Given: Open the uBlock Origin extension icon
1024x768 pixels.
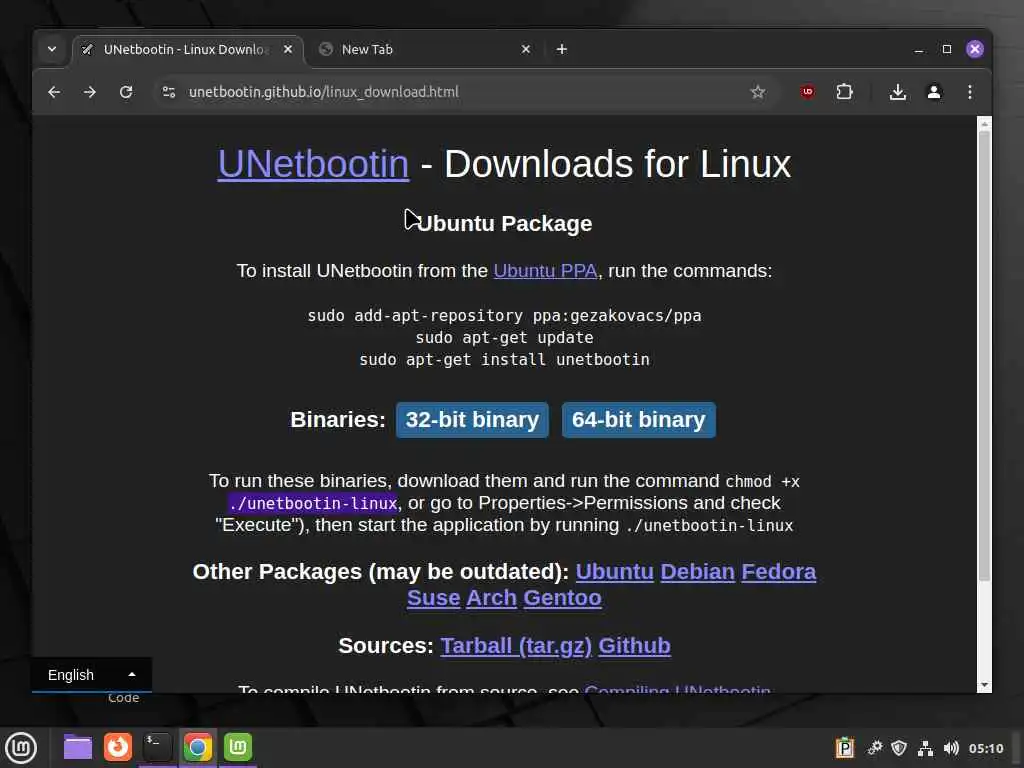Looking at the screenshot, I should click(x=808, y=92).
